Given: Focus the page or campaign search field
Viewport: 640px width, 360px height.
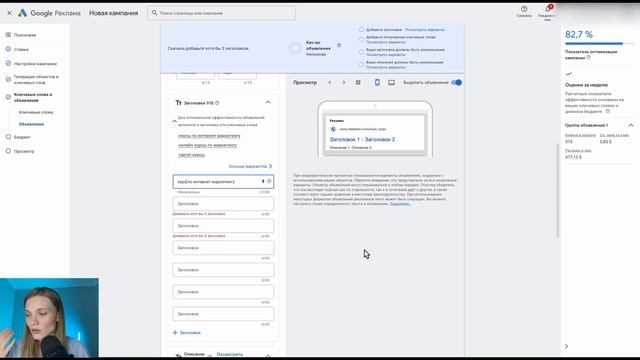Looking at the screenshot, I should click(x=222, y=13).
